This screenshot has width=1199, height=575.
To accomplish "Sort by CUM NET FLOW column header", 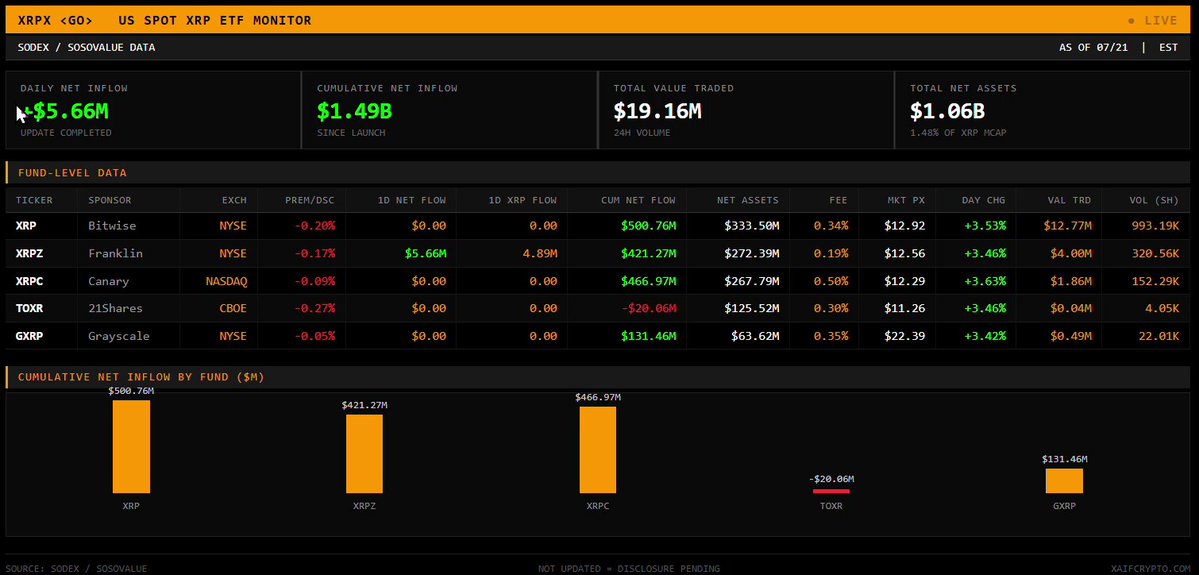I will (638, 200).
